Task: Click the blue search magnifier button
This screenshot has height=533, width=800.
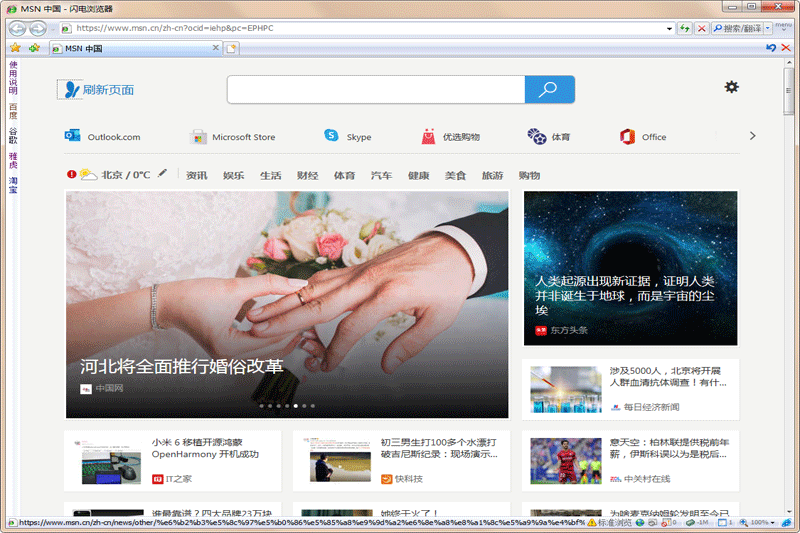Action: pyautogui.click(x=549, y=90)
